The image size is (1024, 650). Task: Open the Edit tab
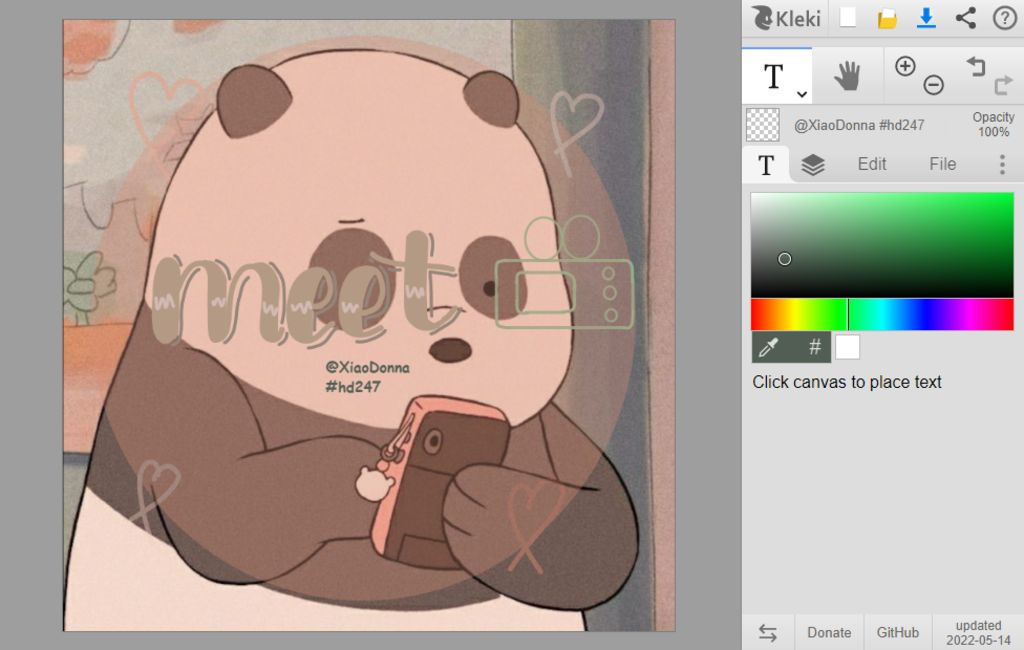pos(871,164)
